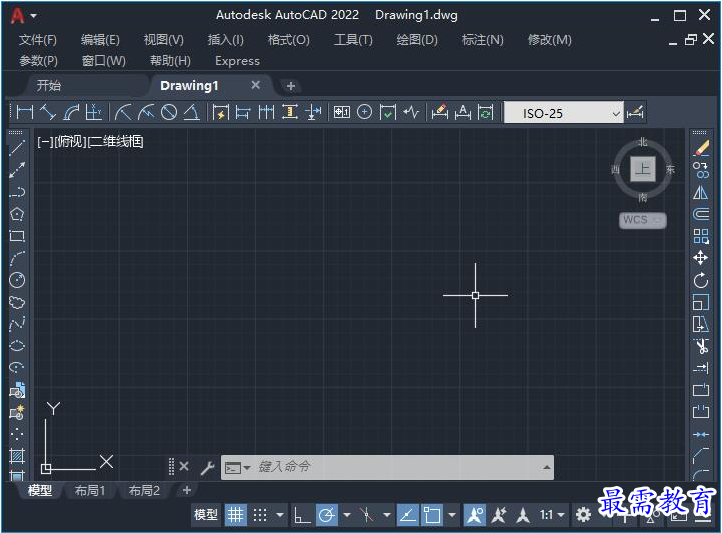Select the Baseline dimension tool
The width and height of the screenshot is (722, 533).
(243, 112)
